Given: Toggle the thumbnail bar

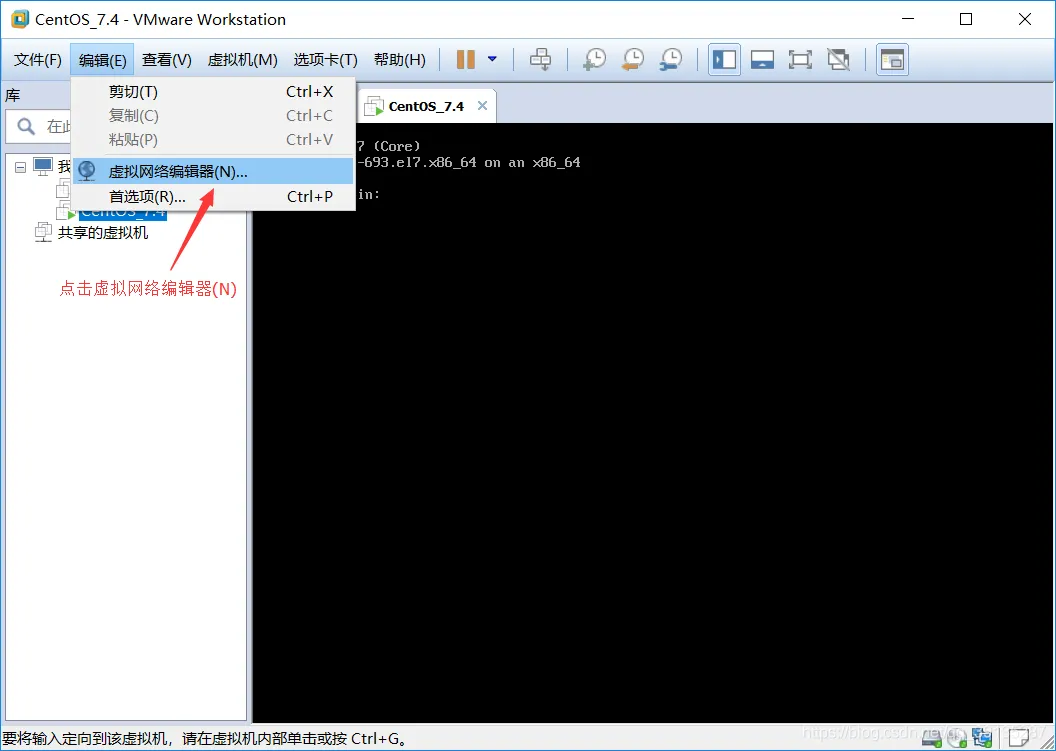Looking at the screenshot, I should click(762, 59).
